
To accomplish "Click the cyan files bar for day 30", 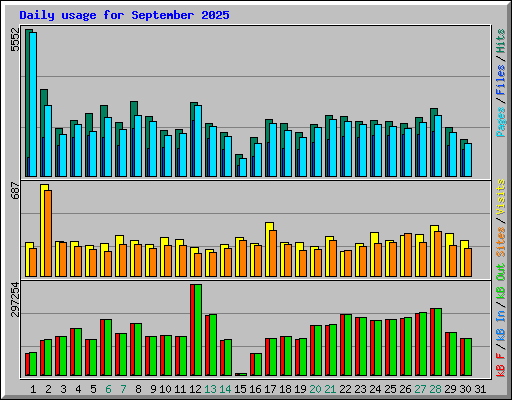I will click(468, 160).
